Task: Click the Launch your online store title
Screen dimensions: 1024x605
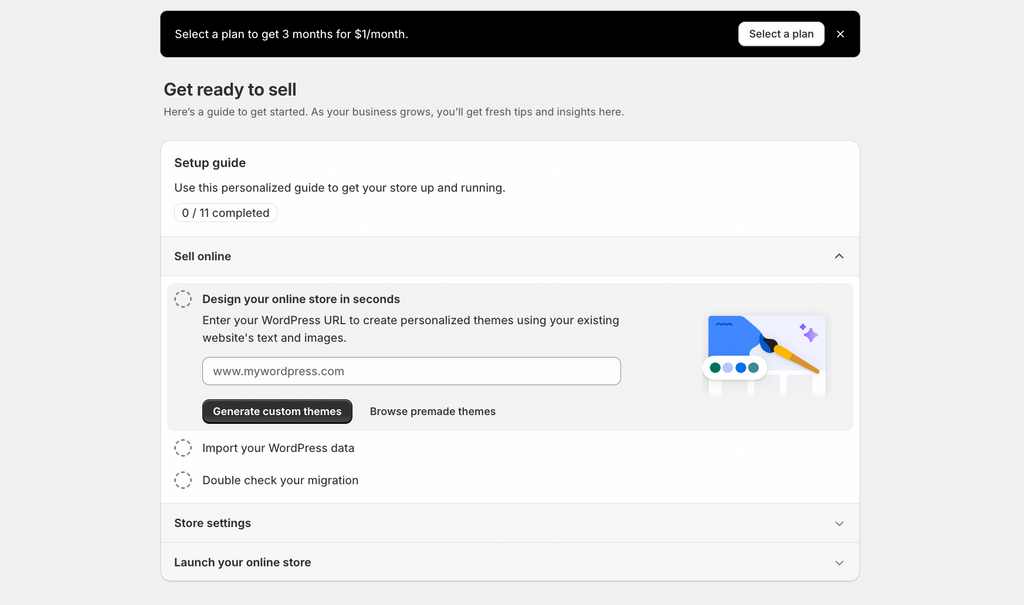Action: click(x=242, y=563)
